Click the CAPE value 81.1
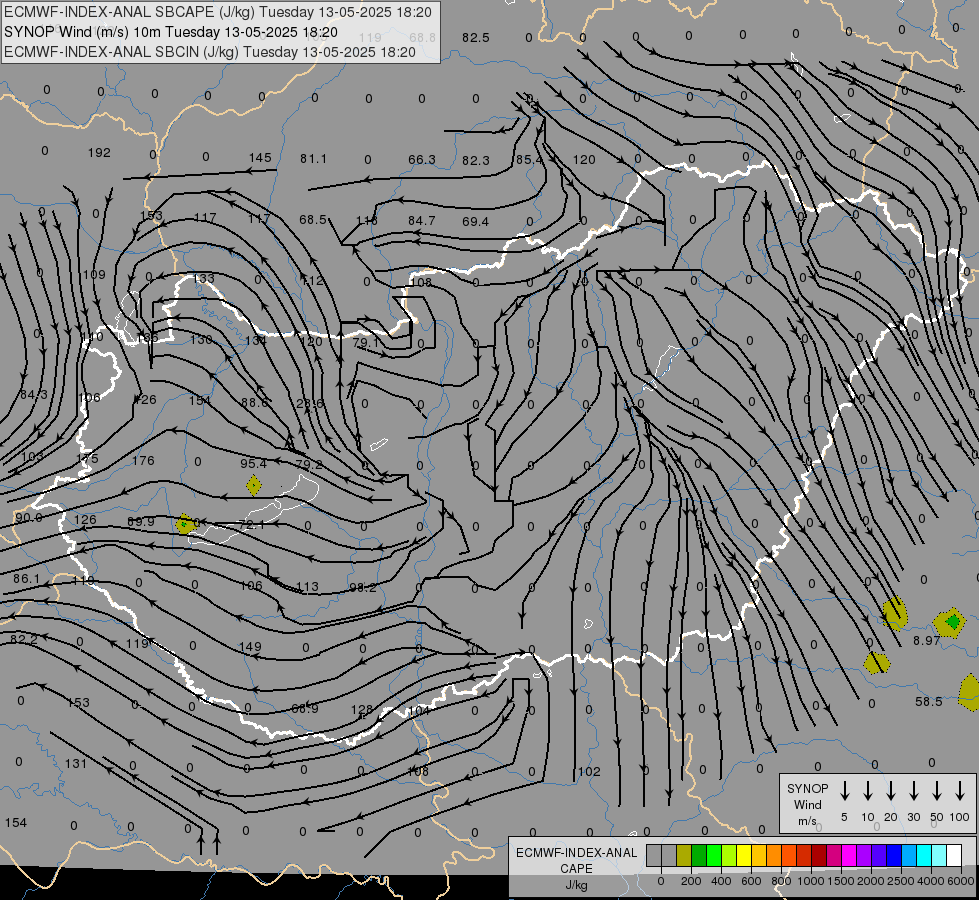Screen dimensions: 979x900 [x=313, y=159]
